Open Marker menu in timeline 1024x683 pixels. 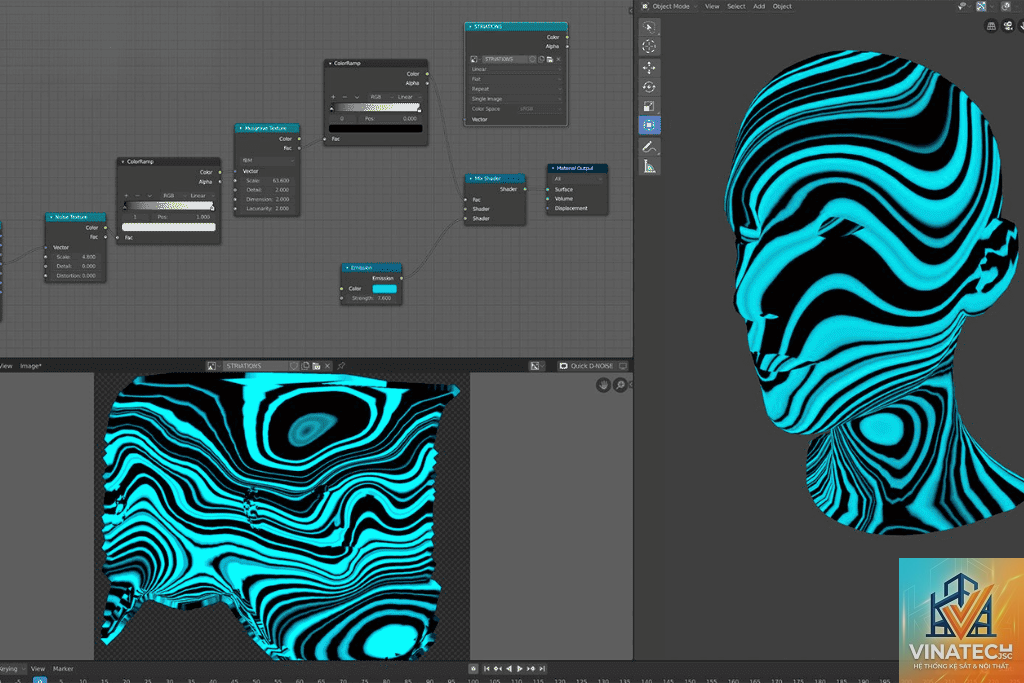click(x=63, y=669)
